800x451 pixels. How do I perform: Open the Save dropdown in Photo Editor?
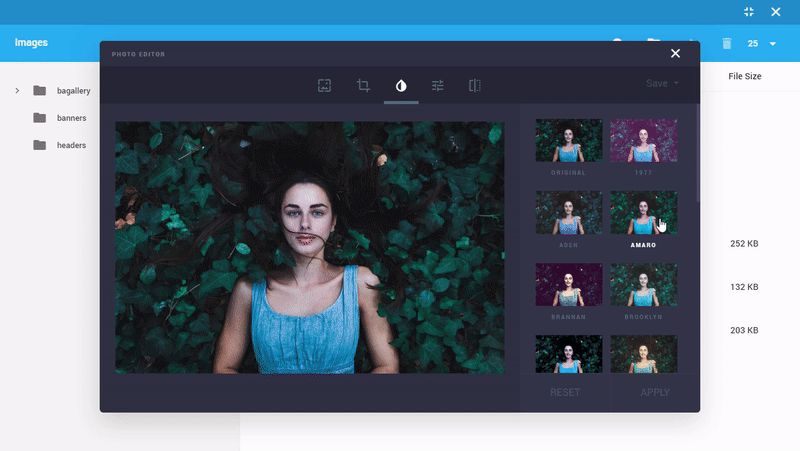click(x=662, y=83)
